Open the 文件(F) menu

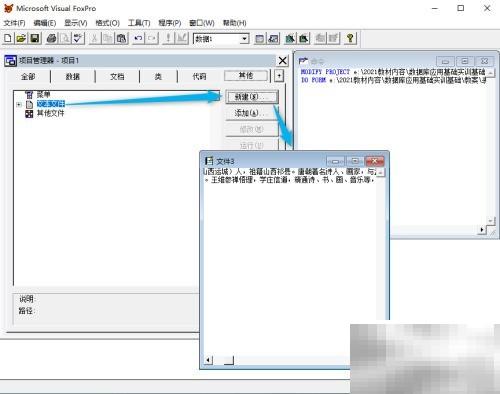(x=14, y=23)
